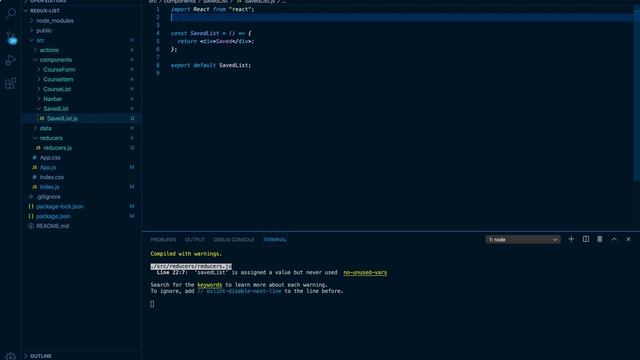The width and height of the screenshot is (640, 360).
Task: Place cursor on 'import React' line
Action: pos(212,9)
